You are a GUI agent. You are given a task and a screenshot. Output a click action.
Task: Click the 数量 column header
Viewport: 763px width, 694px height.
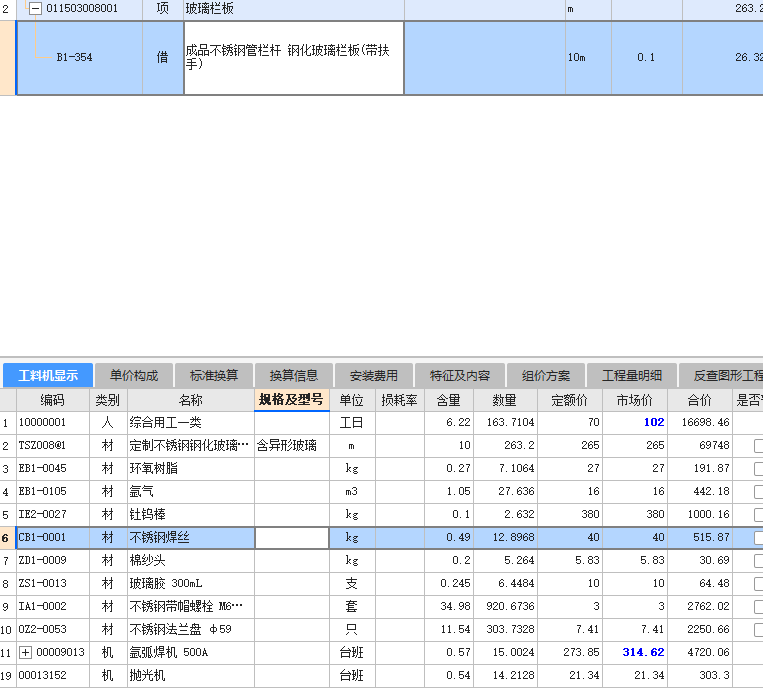tap(505, 400)
